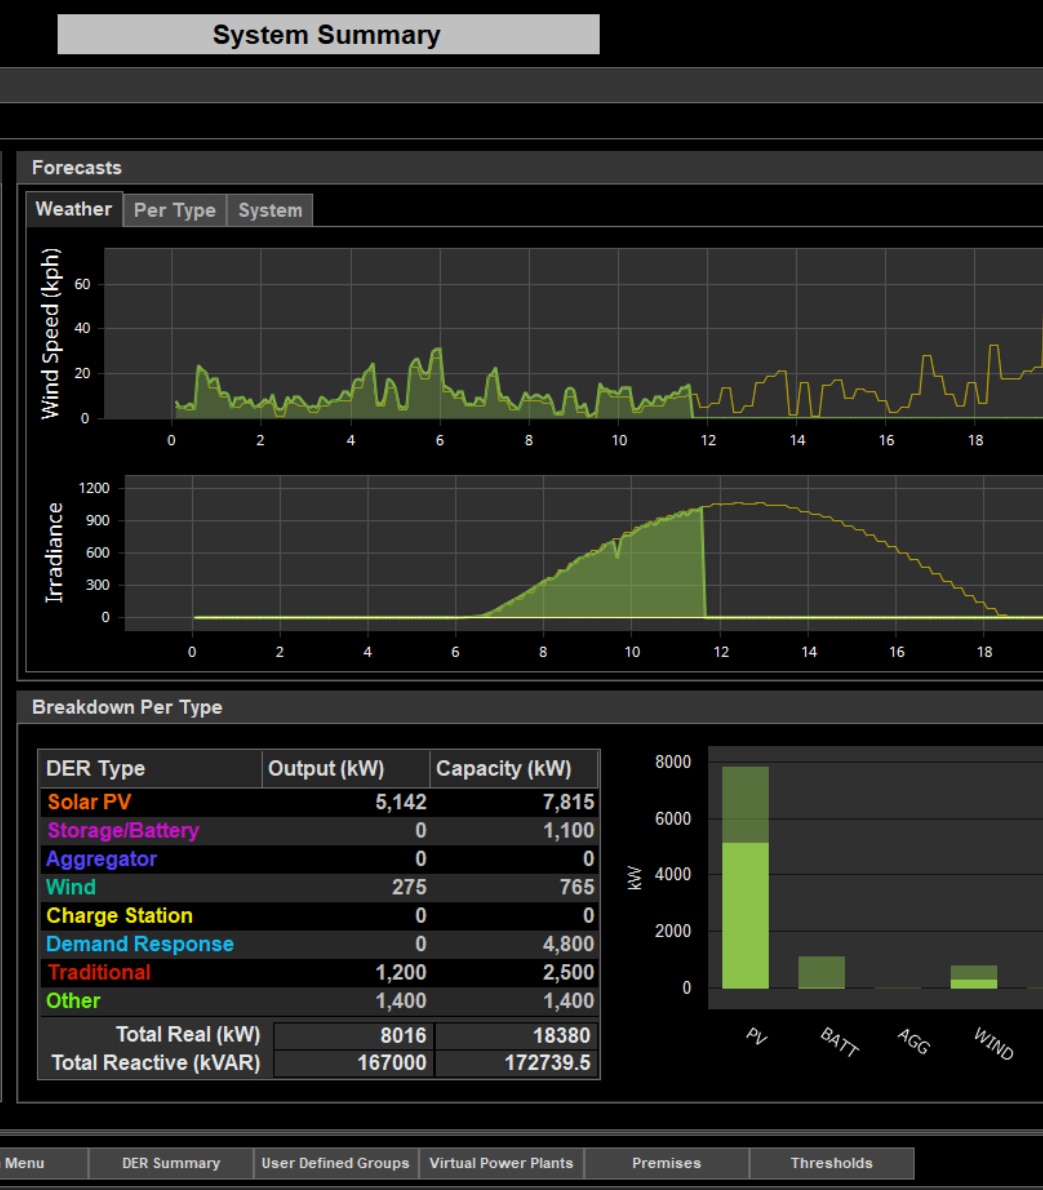The height and width of the screenshot is (1190, 1043).
Task: Open the Thresholds settings
Action: coord(831,1163)
